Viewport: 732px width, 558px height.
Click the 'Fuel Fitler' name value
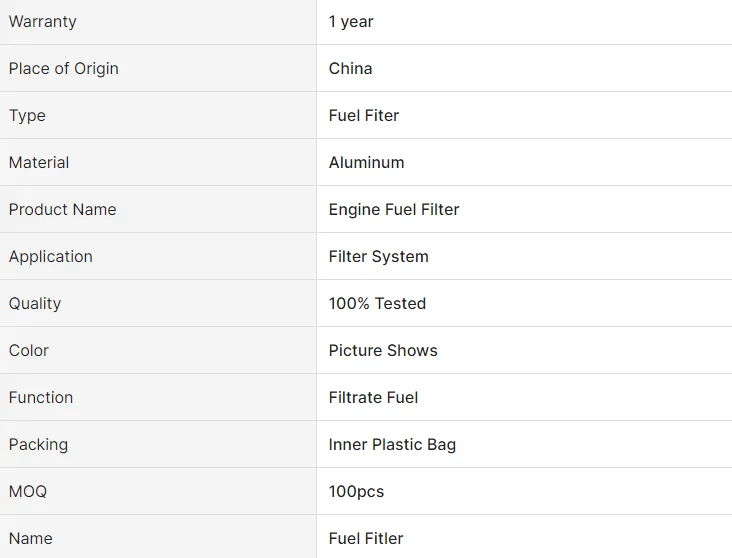click(365, 538)
